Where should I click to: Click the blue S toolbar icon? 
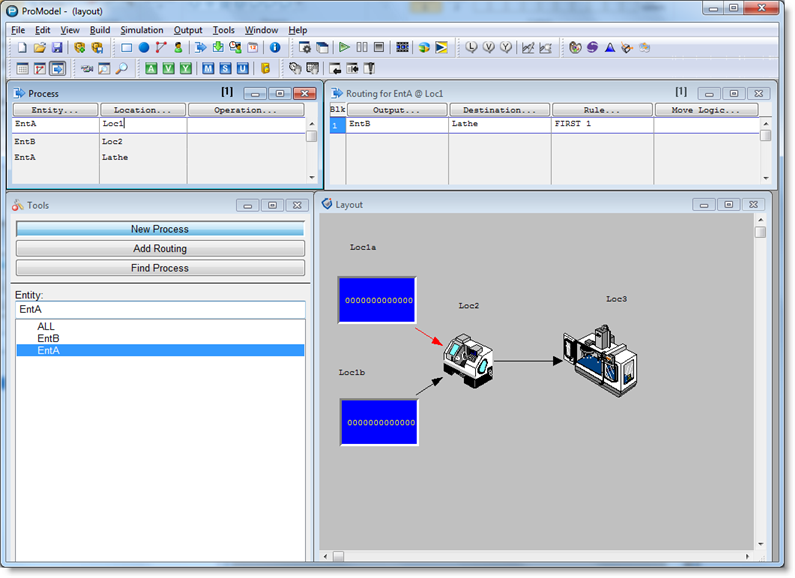tap(225, 68)
